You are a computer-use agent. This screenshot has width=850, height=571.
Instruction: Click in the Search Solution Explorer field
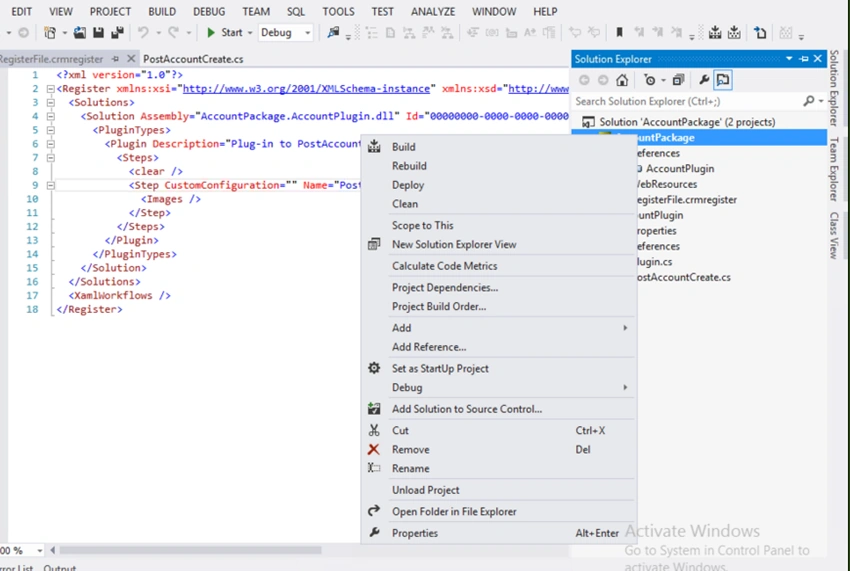coord(687,101)
